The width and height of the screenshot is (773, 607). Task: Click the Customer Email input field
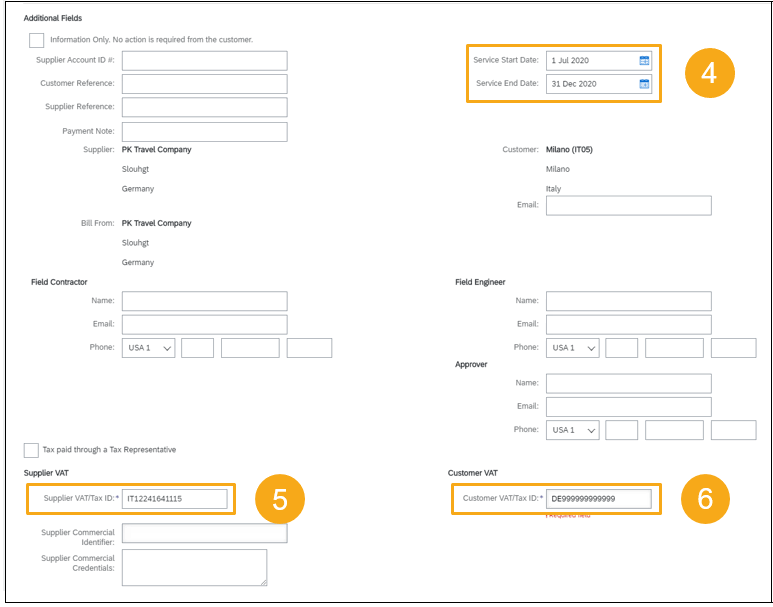[629, 206]
